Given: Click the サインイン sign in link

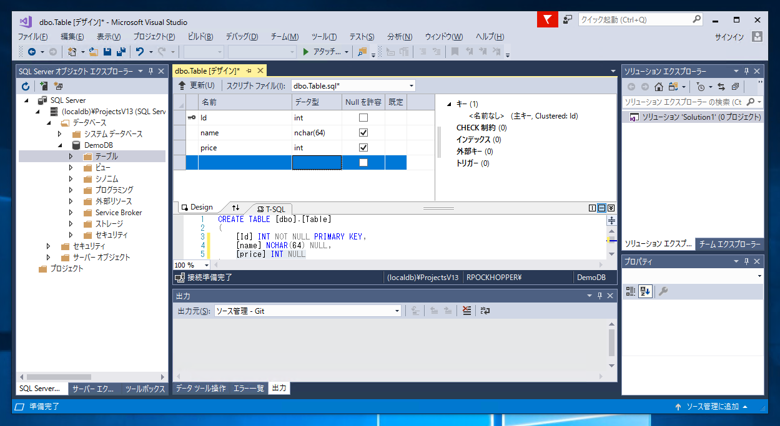Looking at the screenshot, I should pos(729,37).
